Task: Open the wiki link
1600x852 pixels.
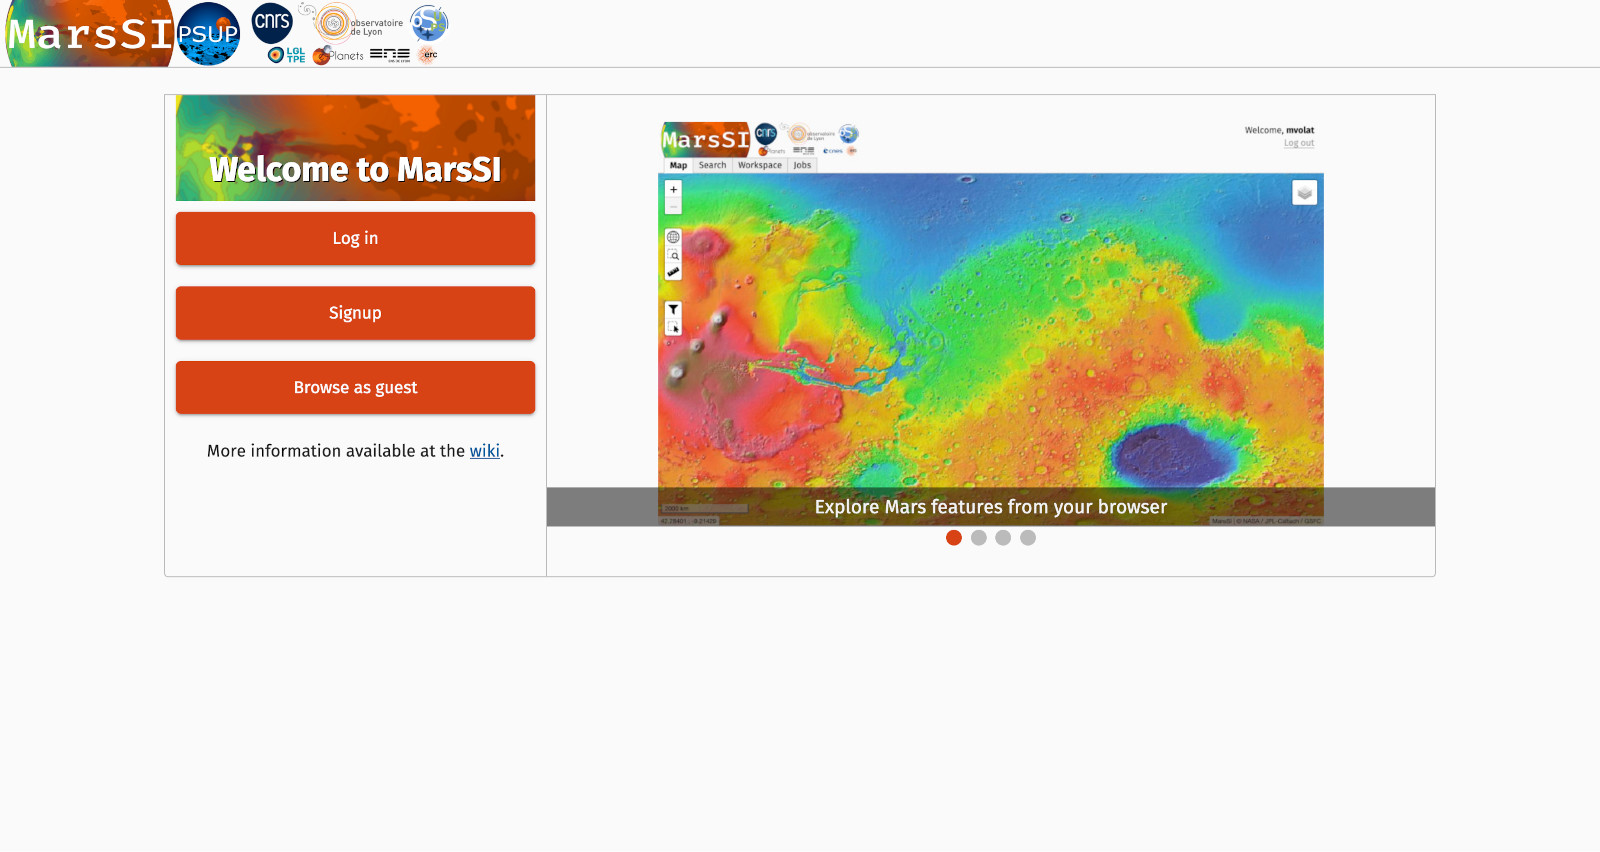Action: click(484, 451)
